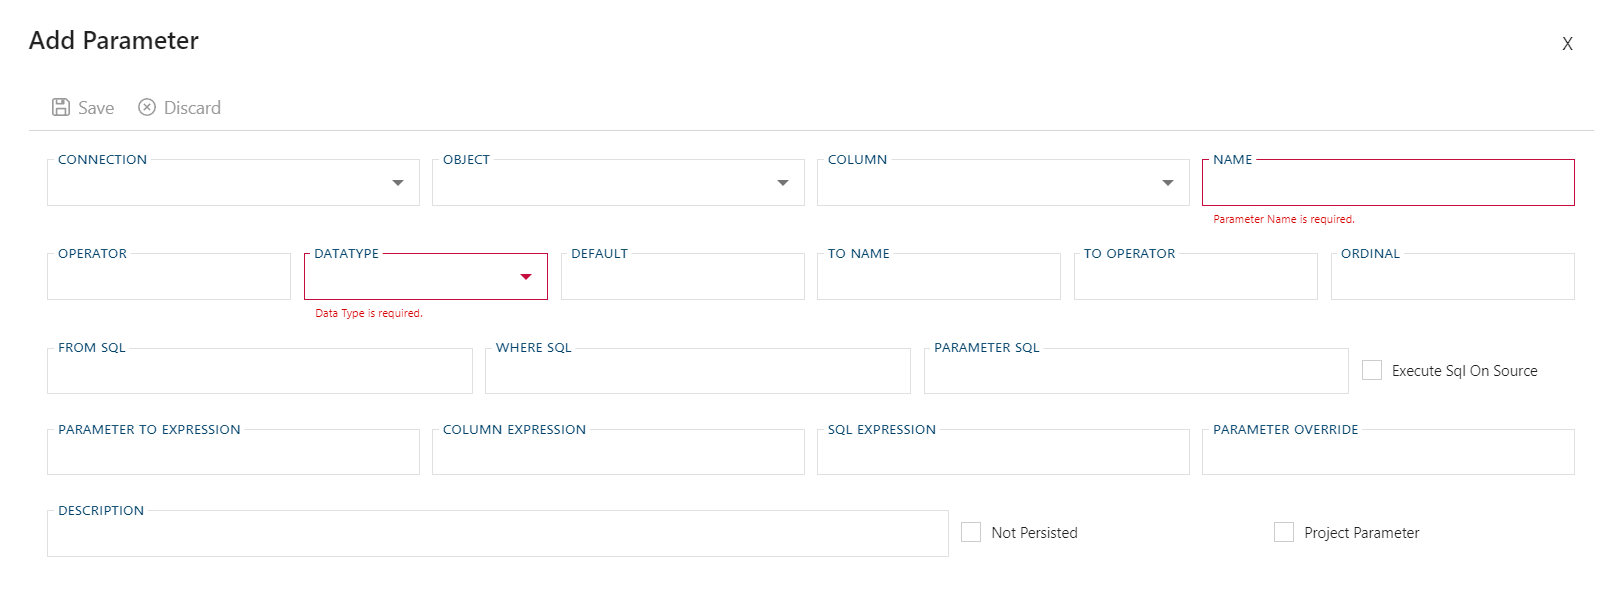The height and width of the screenshot is (596, 1620).
Task: Click the Save button label
Action: point(96,108)
